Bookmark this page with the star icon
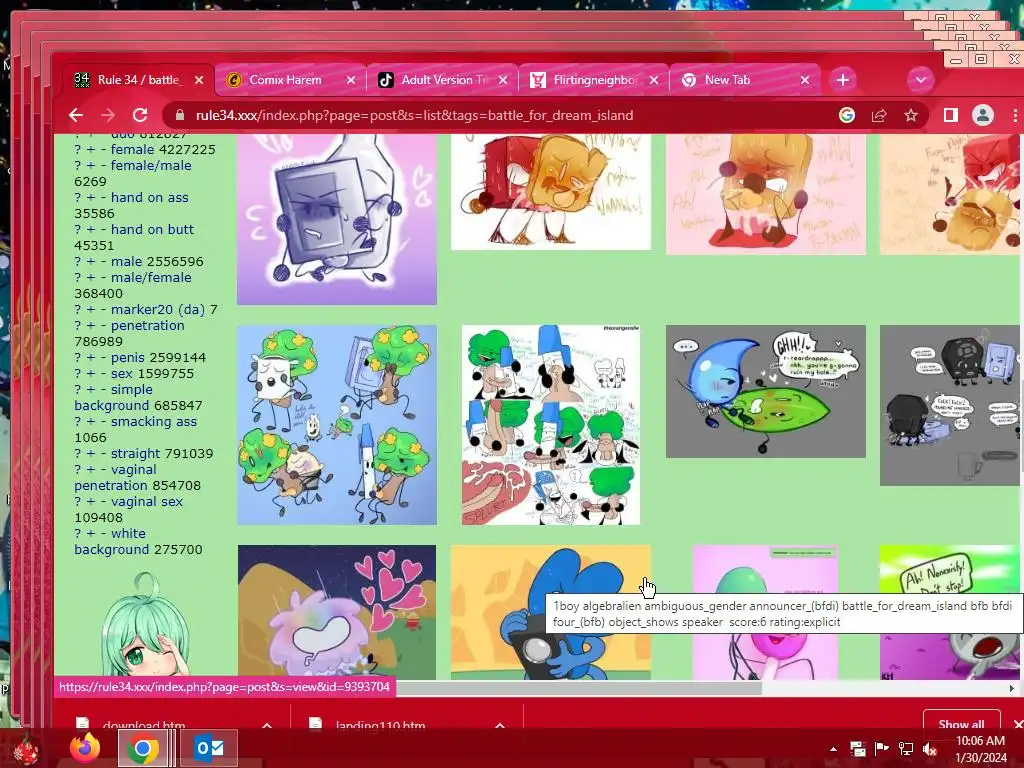 [911, 116]
